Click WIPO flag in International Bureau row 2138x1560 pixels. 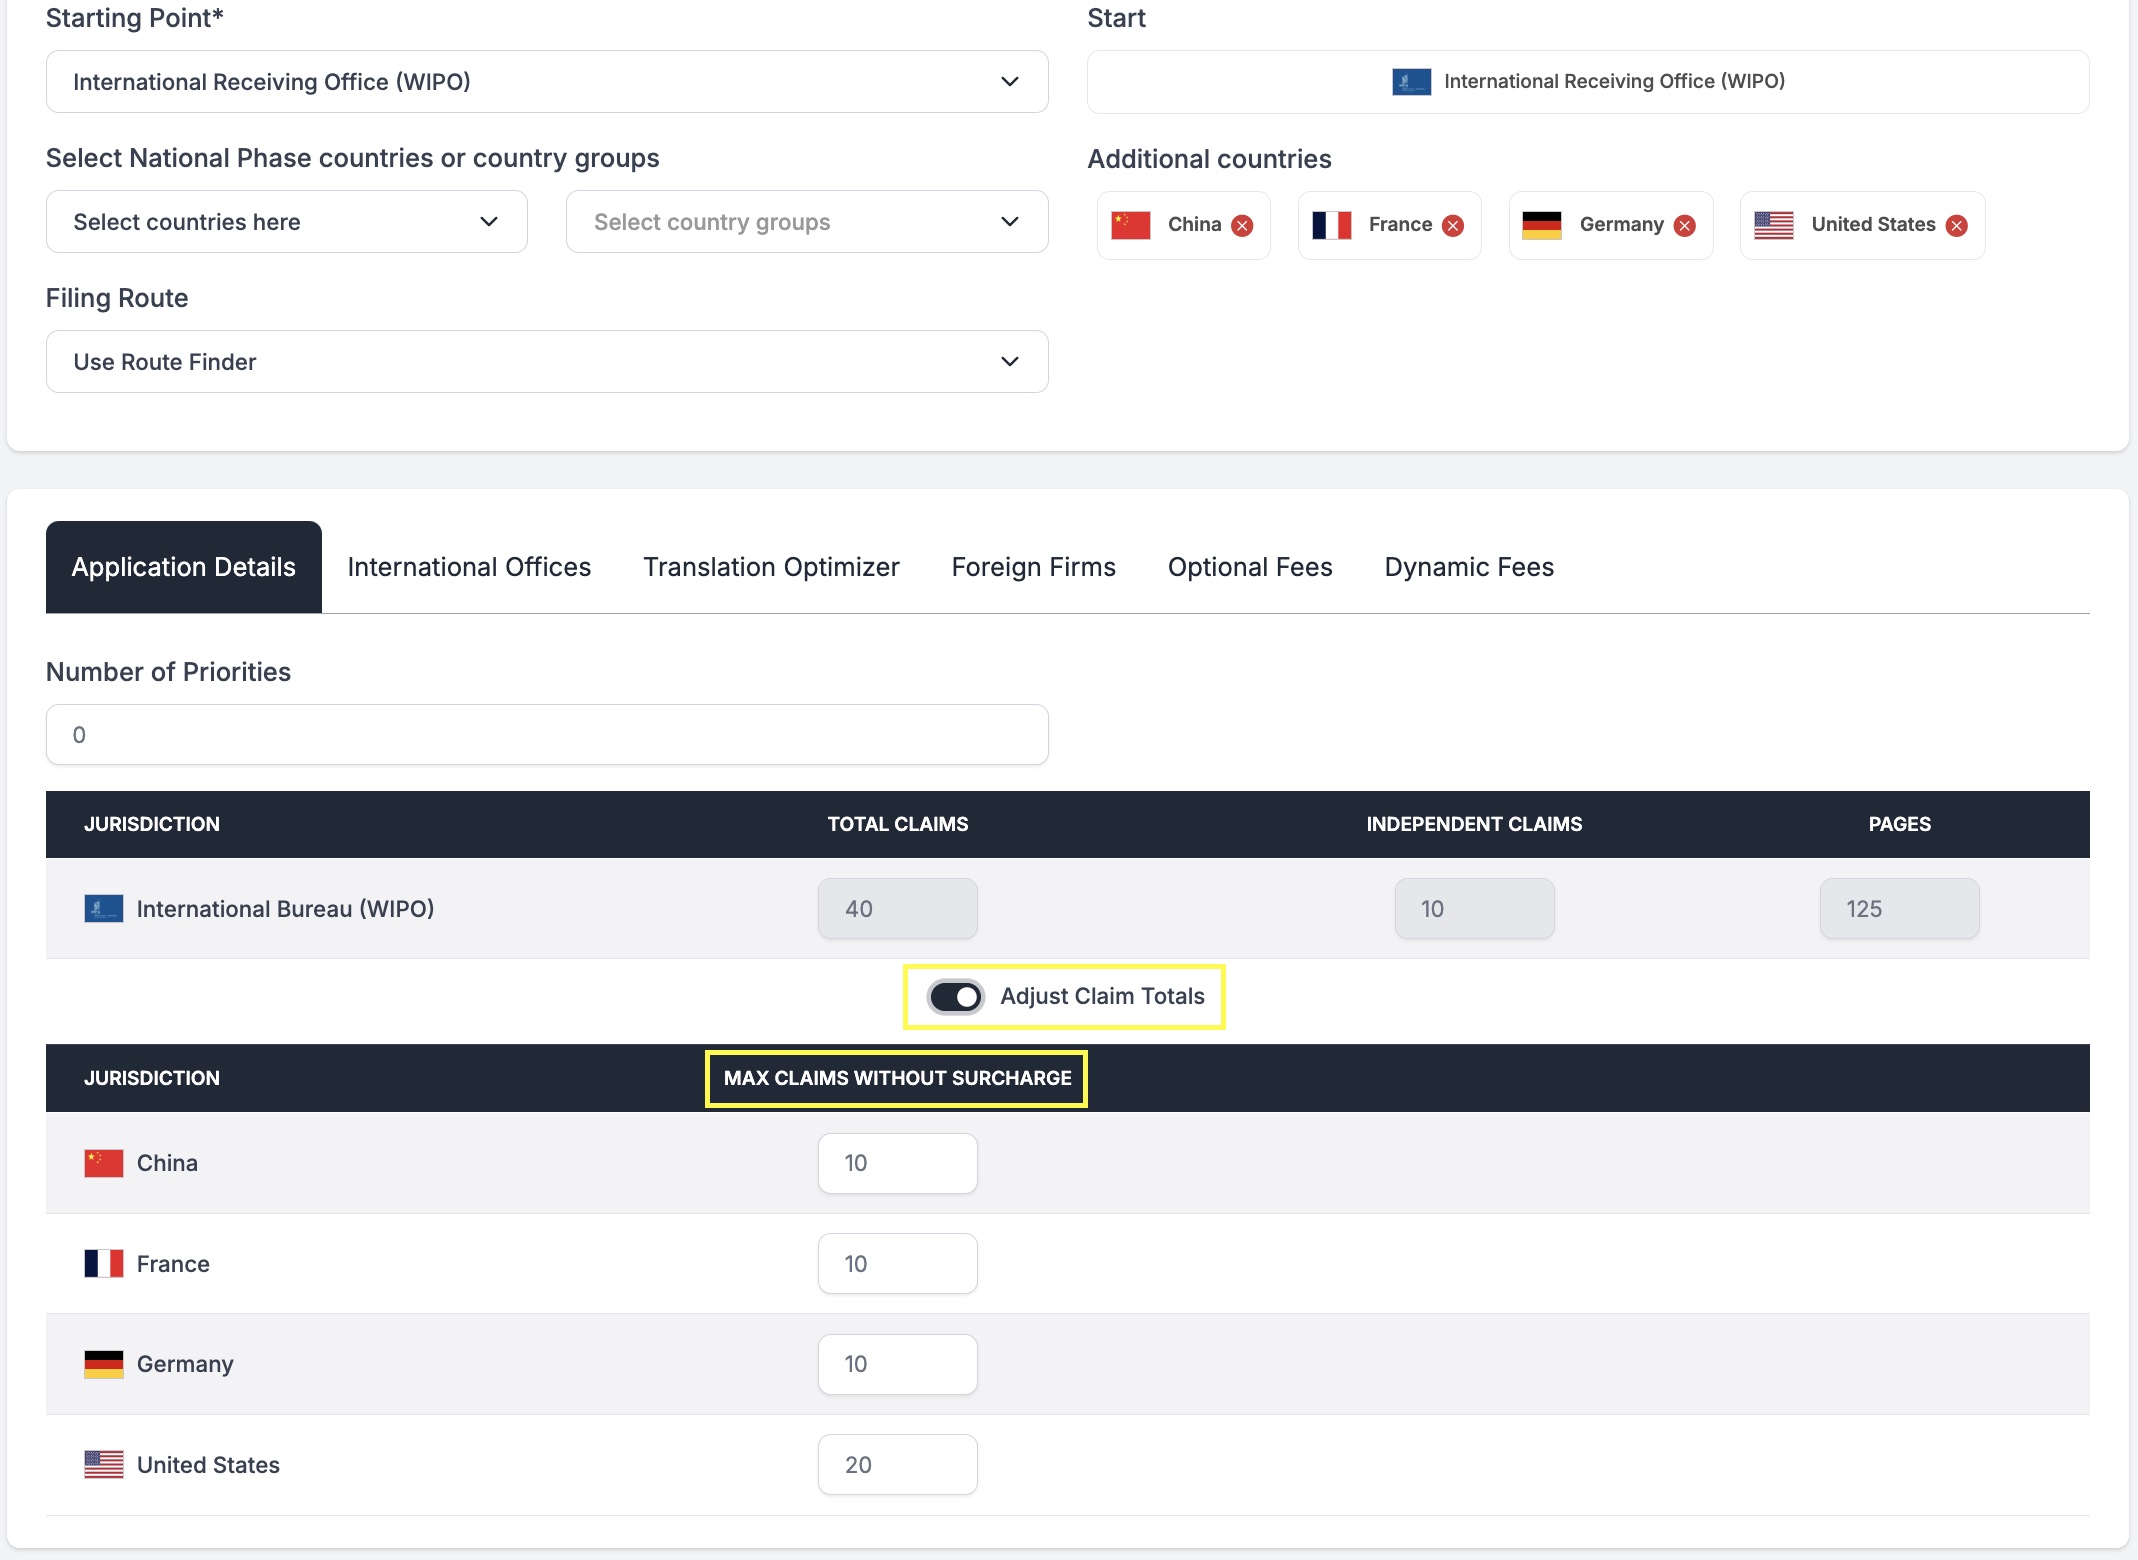[x=104, y=908]
